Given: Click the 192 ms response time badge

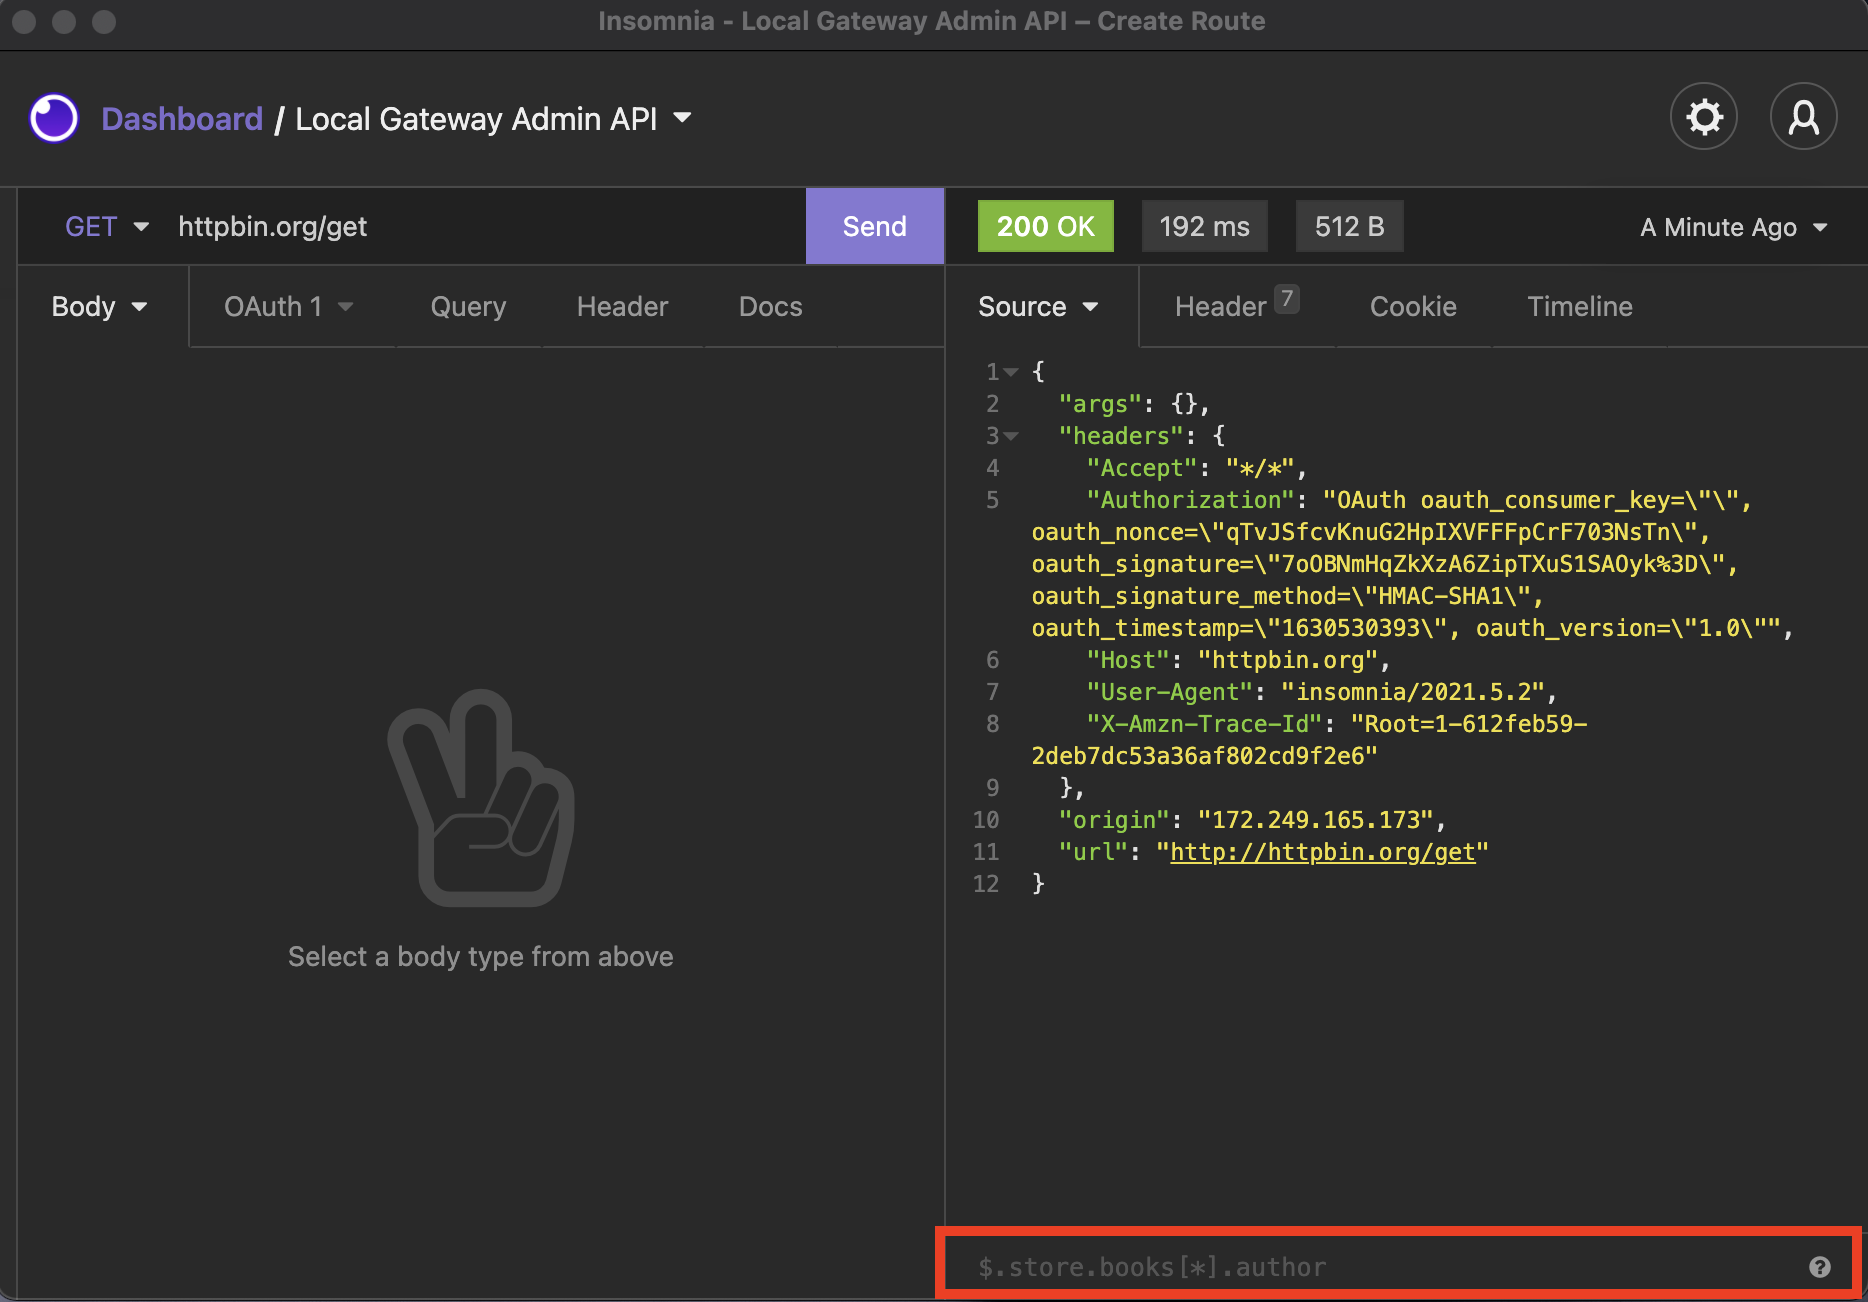Looking at the screenshot, I should [1204, 226].
